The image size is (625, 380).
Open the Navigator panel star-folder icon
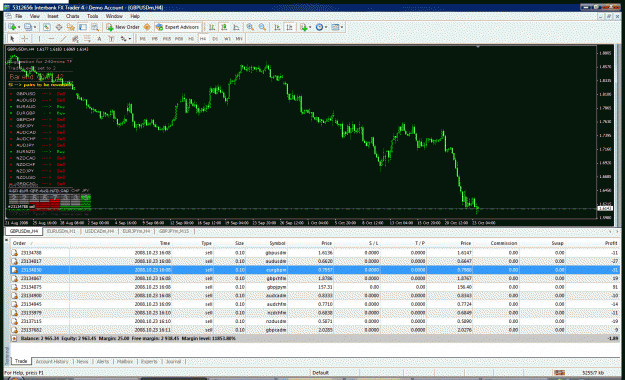coord(71,27)
